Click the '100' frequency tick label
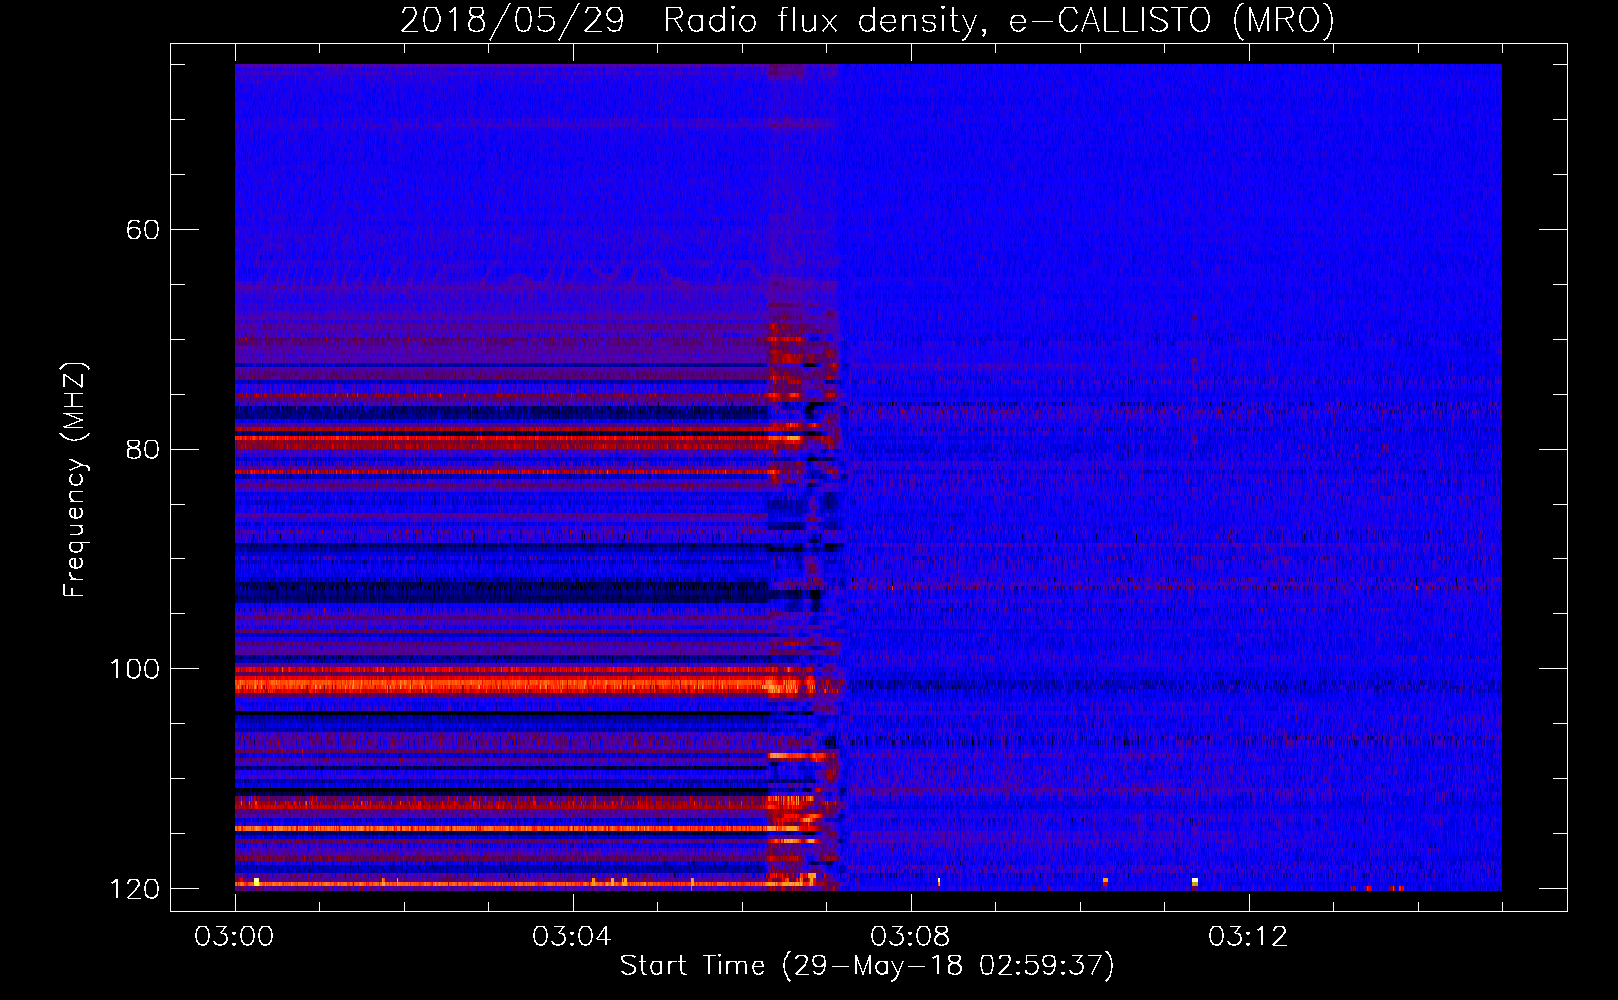Screen dimensions: 1618x1000 (134, 669)
